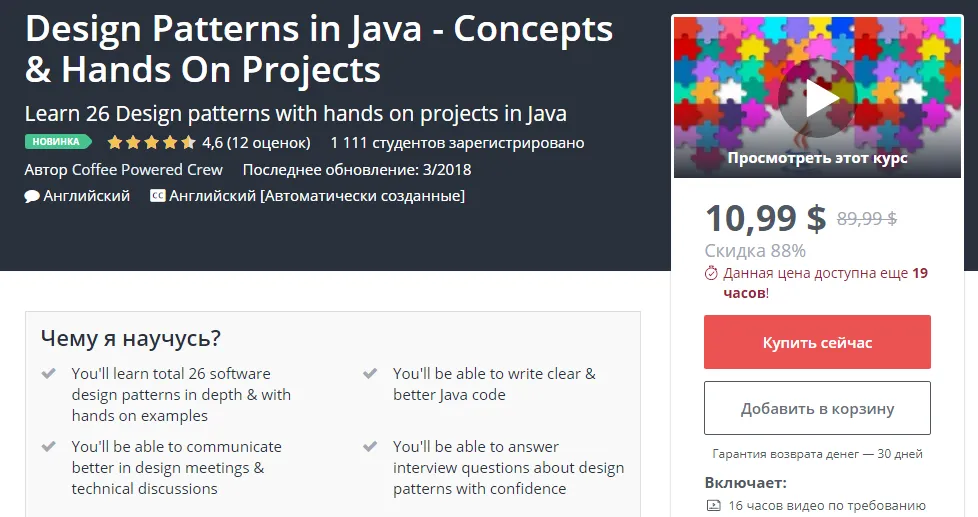The width and height of the screenshot is (978, 517).
Task: Open the Coffee Powered Crew author link
Action: [x=147, y=169]
